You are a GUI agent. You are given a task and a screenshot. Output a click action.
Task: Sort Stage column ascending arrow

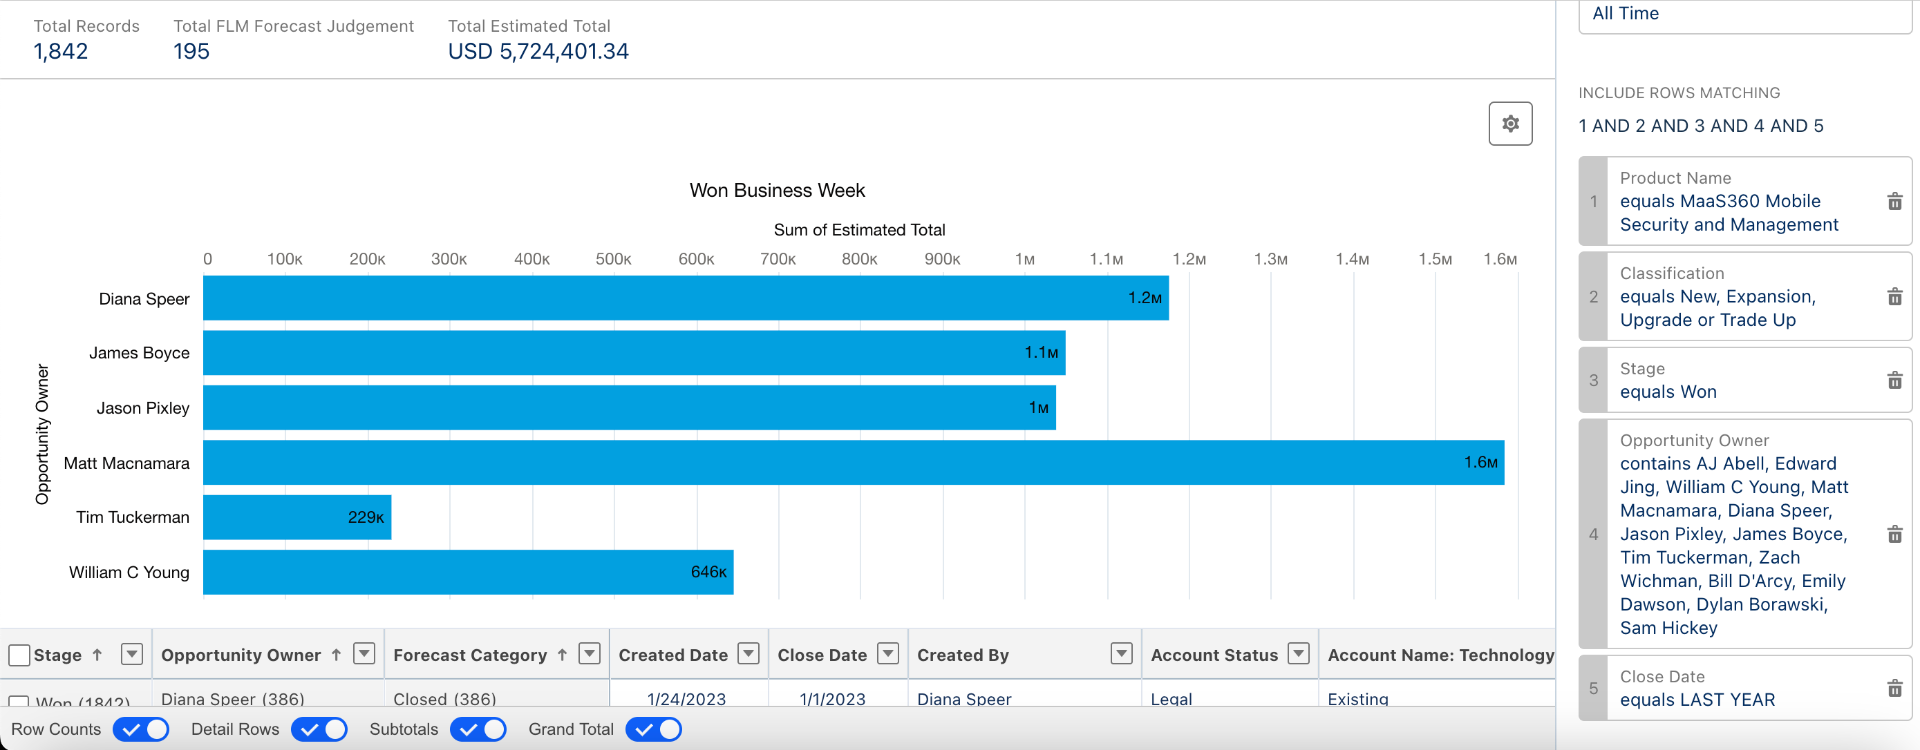coord(97,655)
